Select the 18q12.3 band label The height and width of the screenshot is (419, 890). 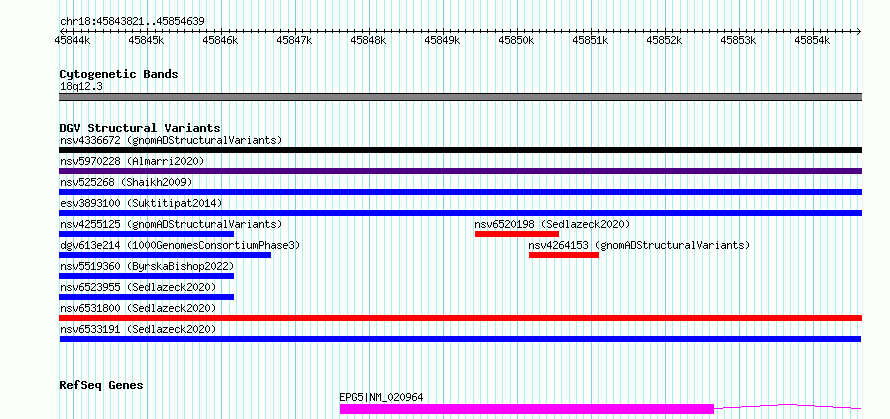(x=81, y=87)
